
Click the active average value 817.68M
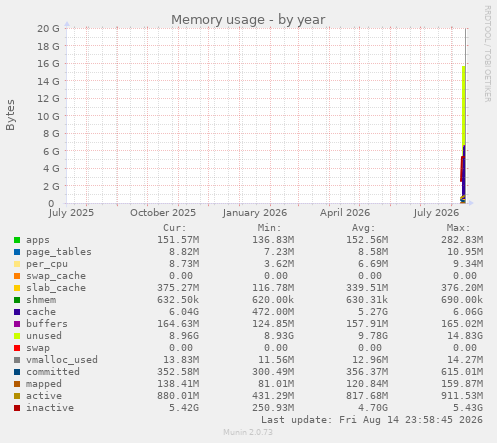pyautogui.click(x=367, y=396)
